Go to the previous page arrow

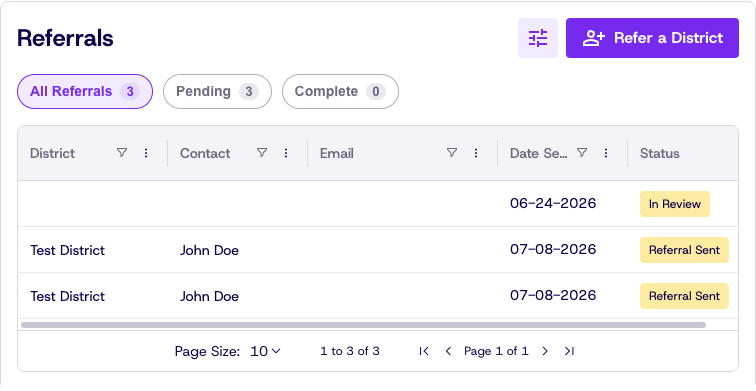pyautogui.click(x=448, y=351)
